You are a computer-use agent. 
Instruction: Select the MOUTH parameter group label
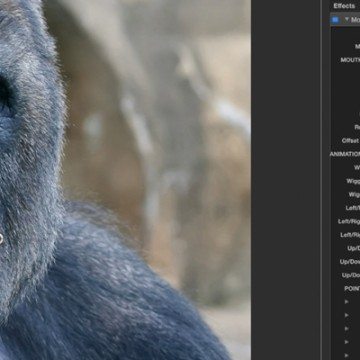[x=350, y=60]
